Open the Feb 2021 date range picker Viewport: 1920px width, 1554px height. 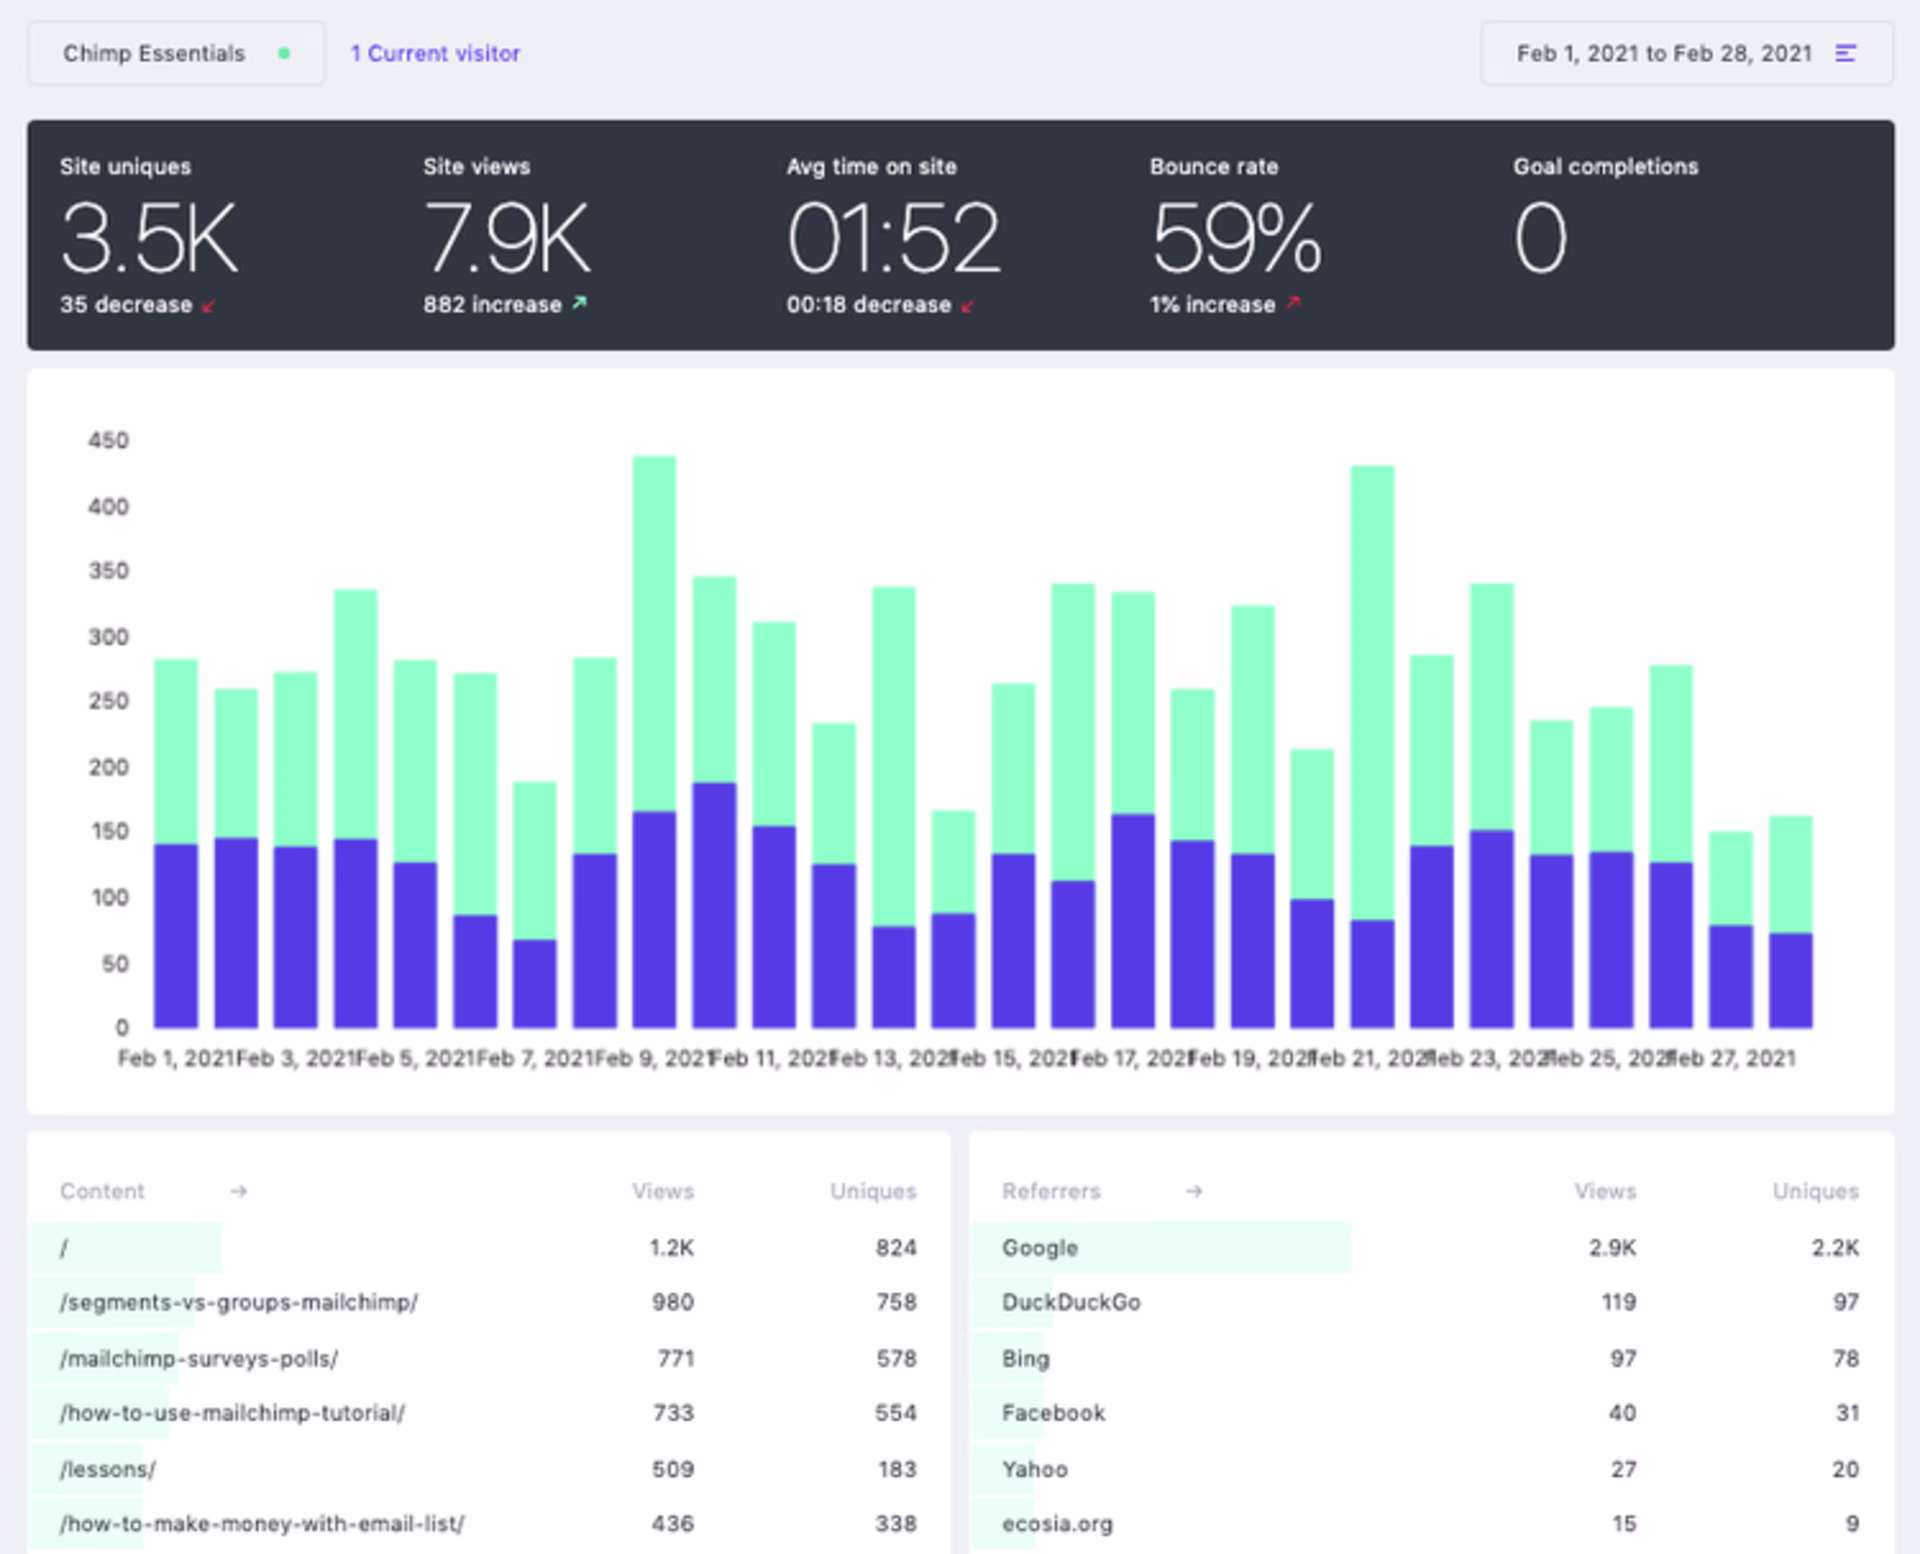1663,54
